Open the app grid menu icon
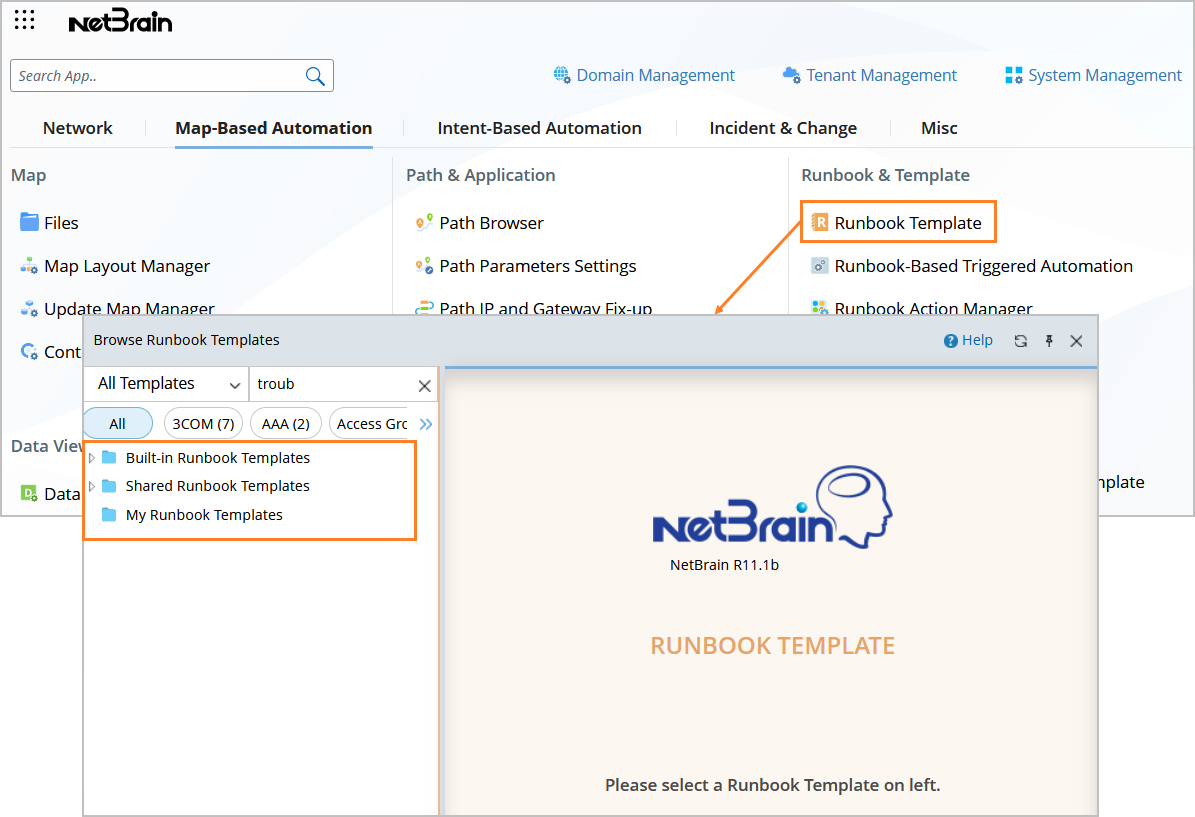Image resolution: width=1195 pixels, height=817 pixels. [24, 20]
